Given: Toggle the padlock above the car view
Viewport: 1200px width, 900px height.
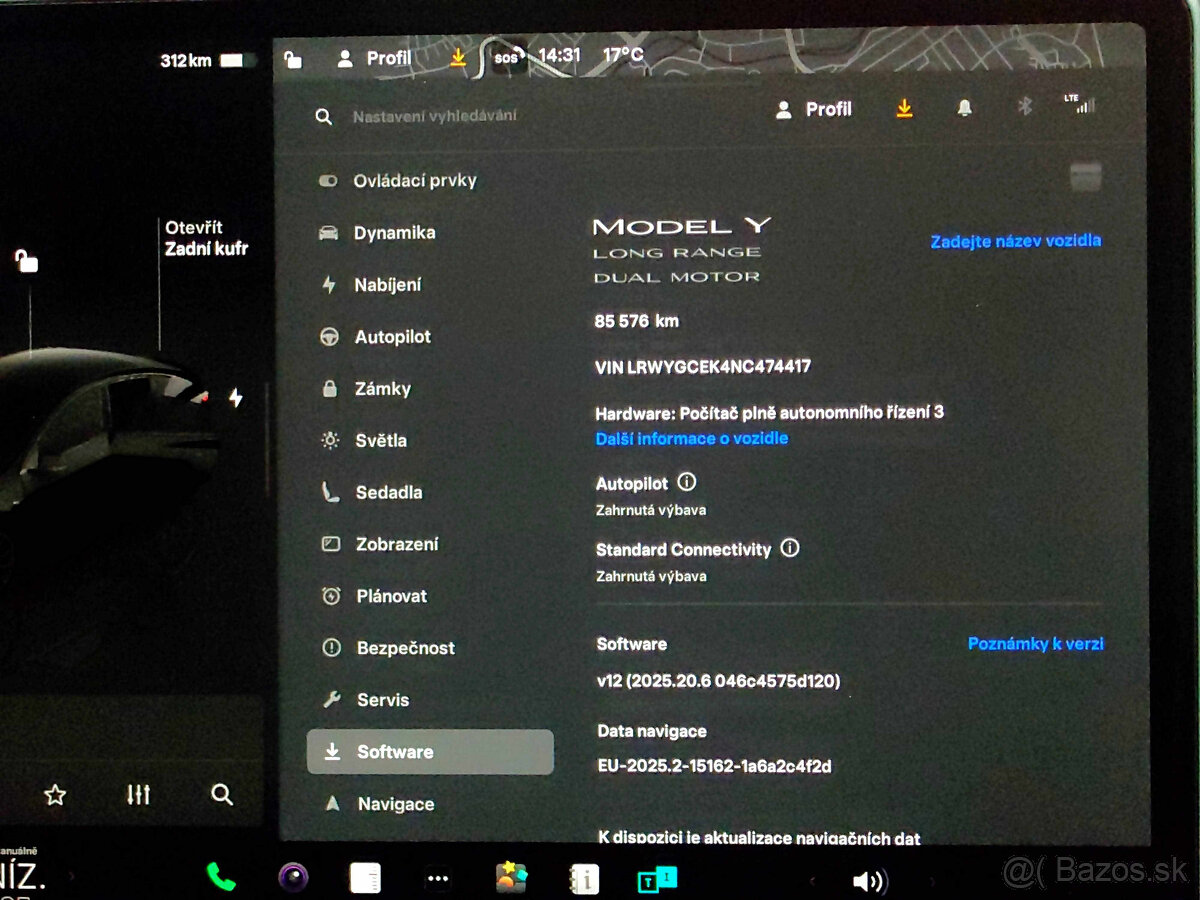Looking at the screenshot, I should [25, 262].
